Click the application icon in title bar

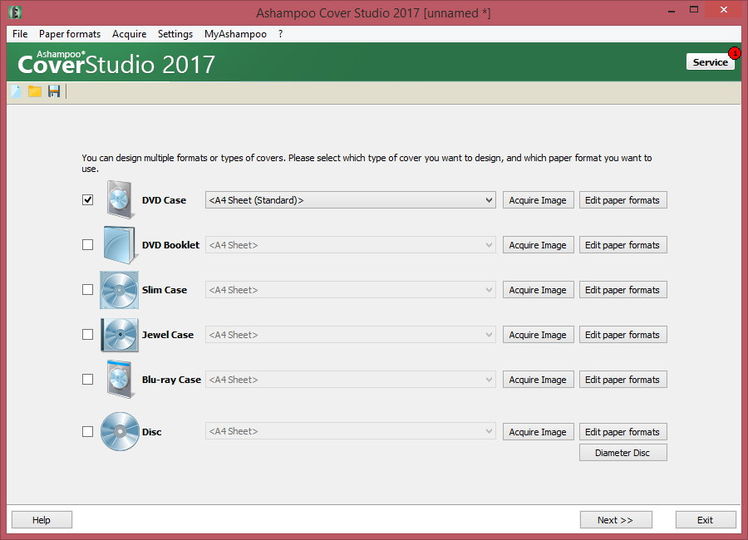(x=15, y=12)
